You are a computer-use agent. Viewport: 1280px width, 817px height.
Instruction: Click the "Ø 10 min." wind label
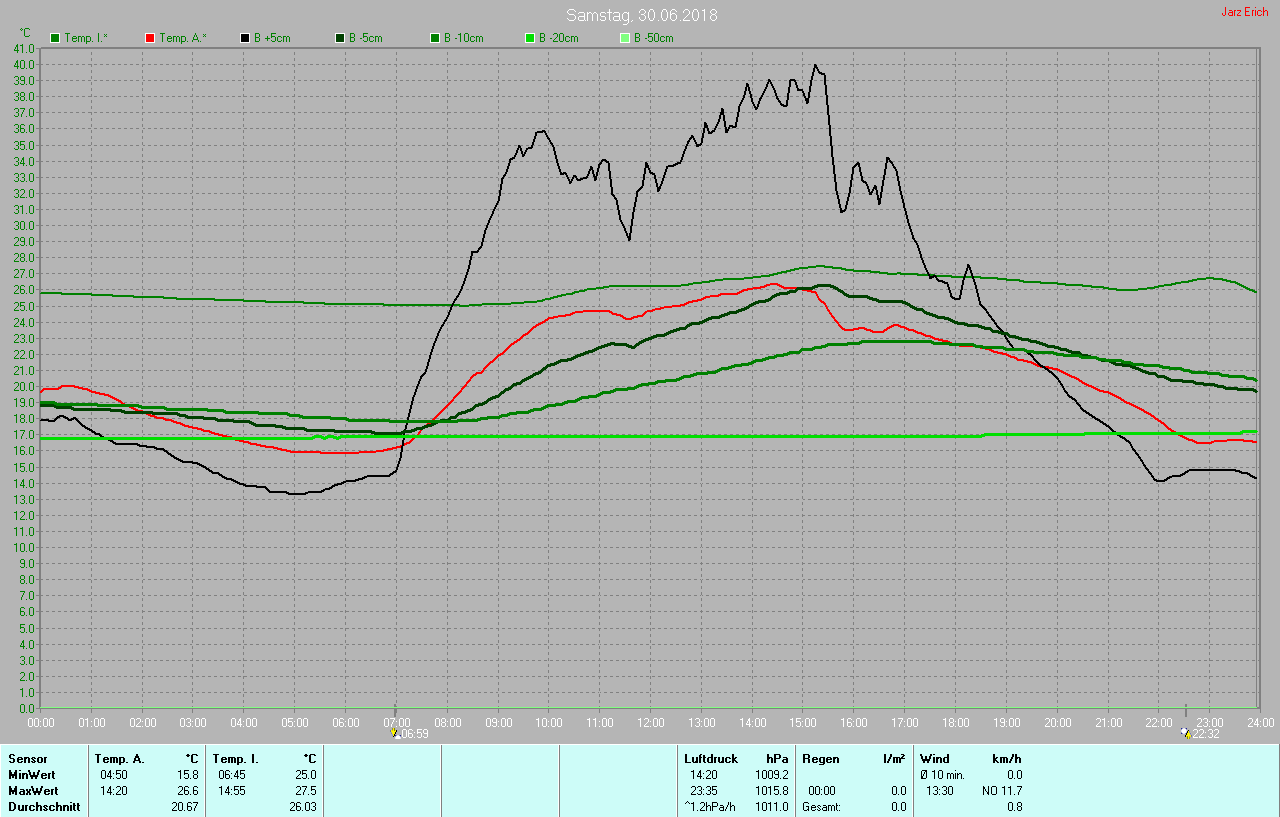pos(942,775)
